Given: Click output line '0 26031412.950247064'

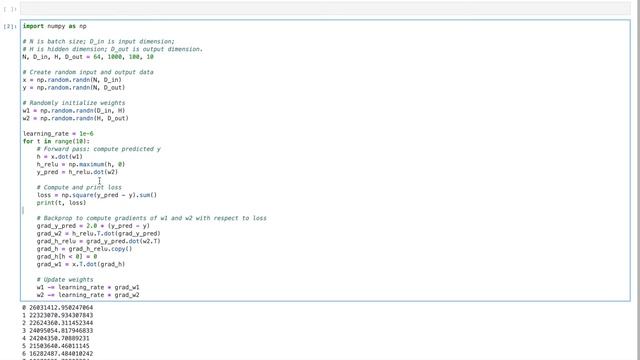Looking at the screenshot, I should (58, 308).
